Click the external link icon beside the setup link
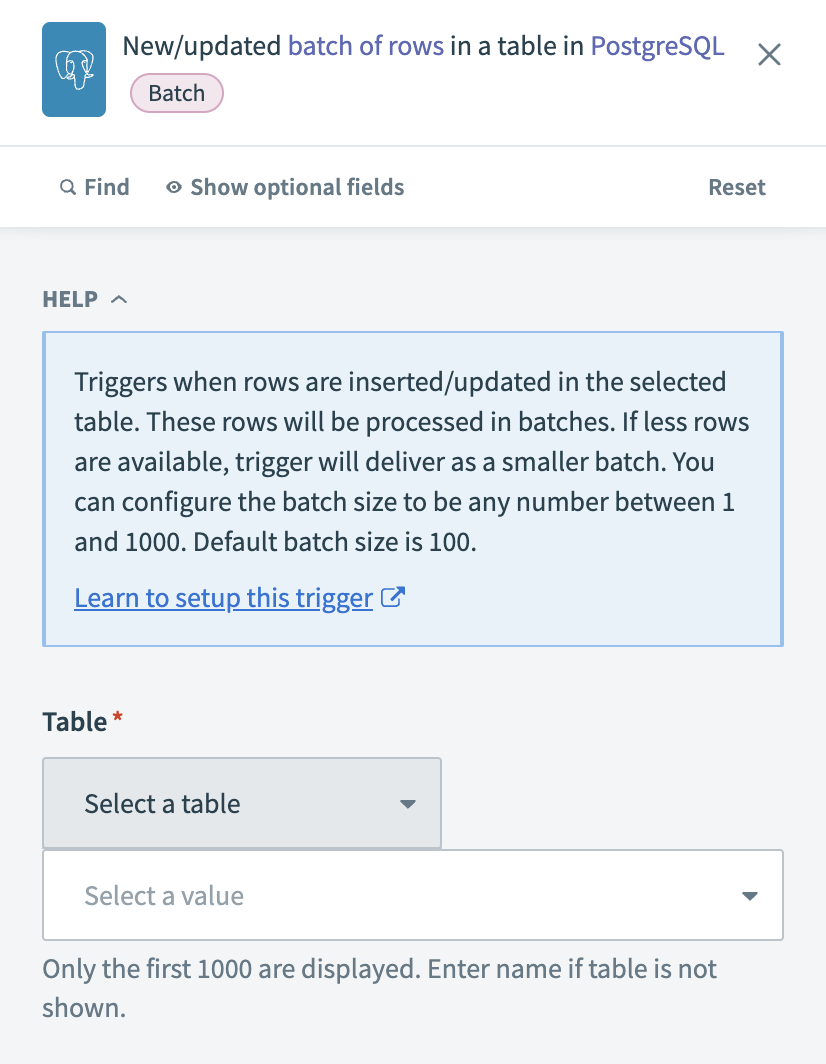 [x=392, y=596]
